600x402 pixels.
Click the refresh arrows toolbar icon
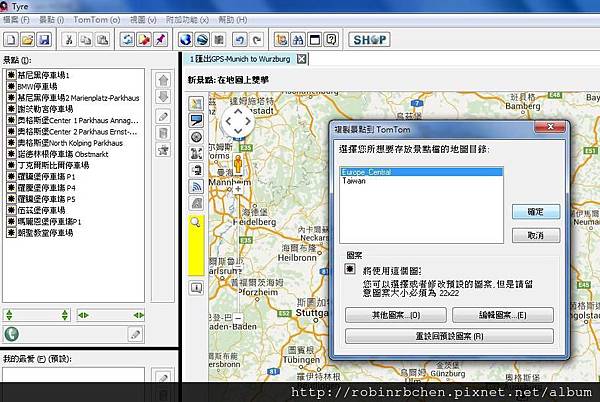[127, 39]
